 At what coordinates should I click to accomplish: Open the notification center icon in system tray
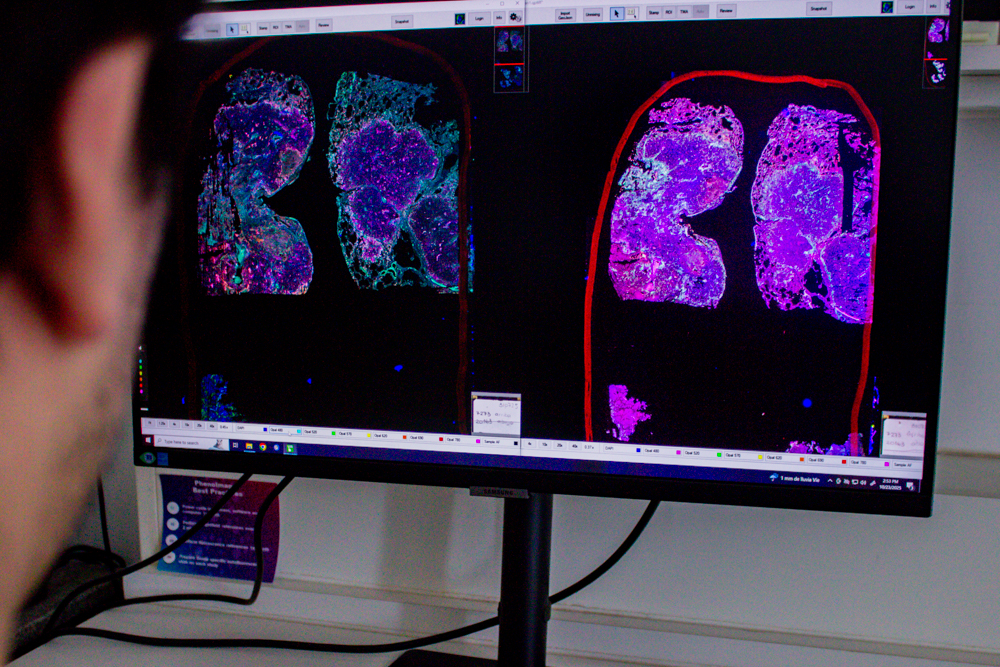point(910,486)
